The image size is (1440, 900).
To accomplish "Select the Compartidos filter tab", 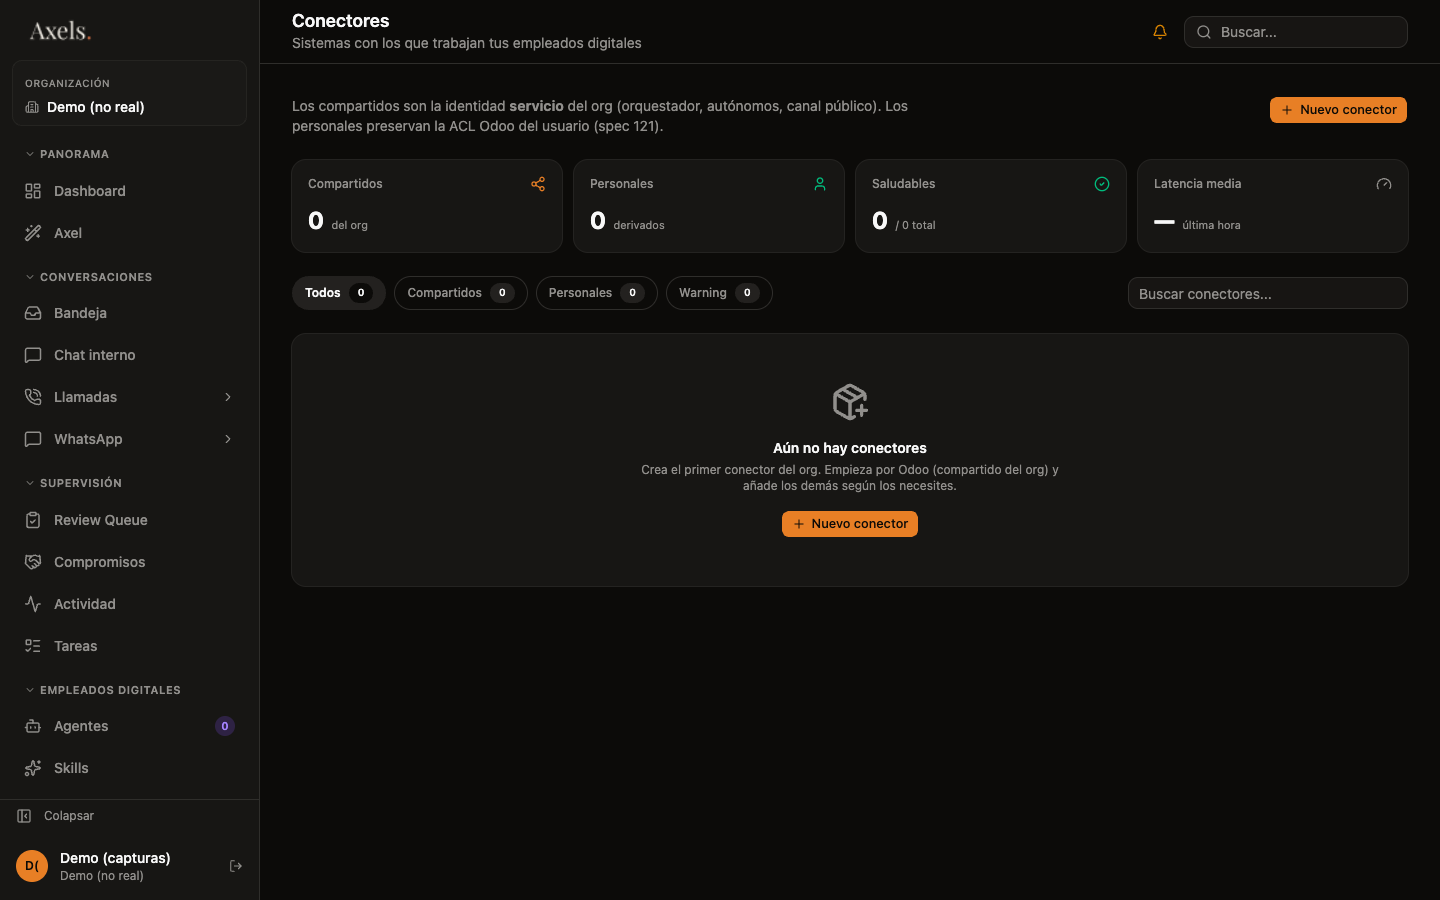I will [x=460, y=293].
